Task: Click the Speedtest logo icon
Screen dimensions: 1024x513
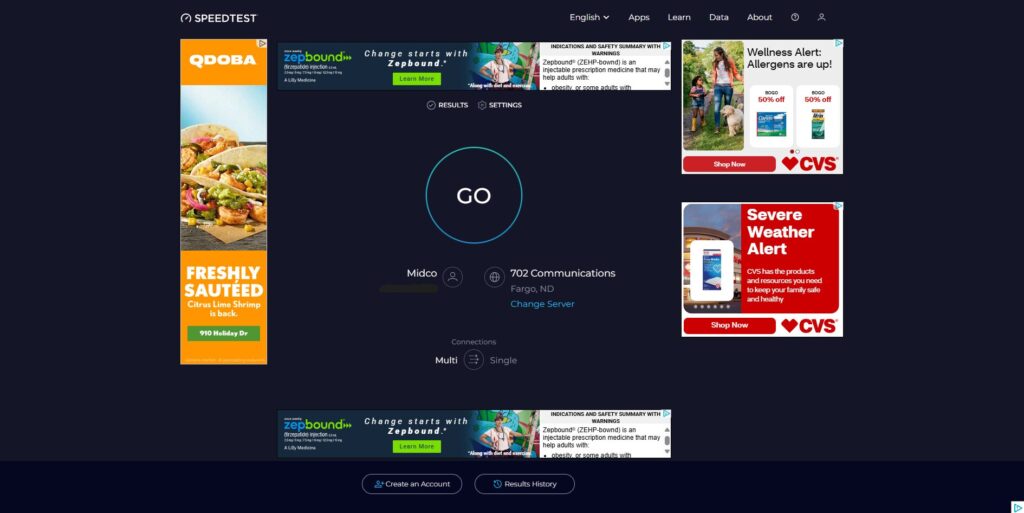Action: click(x=186, y=18)
